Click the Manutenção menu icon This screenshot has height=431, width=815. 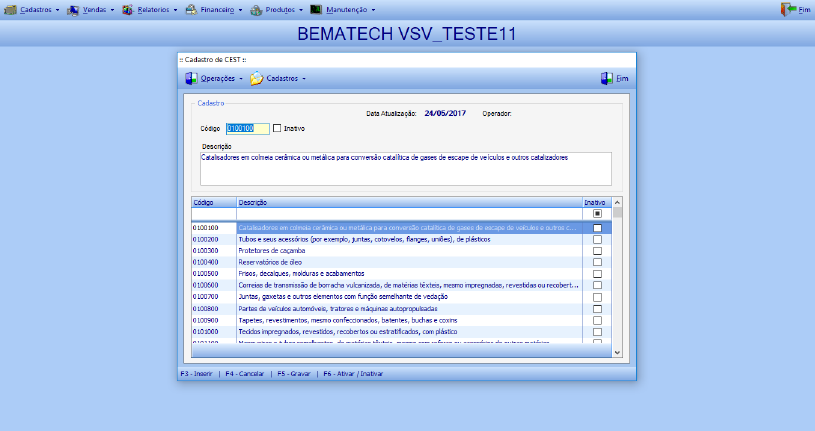coord(316,9)
